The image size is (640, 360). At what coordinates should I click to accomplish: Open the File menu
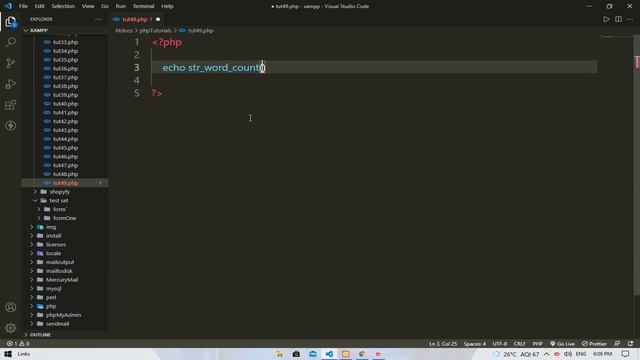pyautogui.click(x=23, y=6)
